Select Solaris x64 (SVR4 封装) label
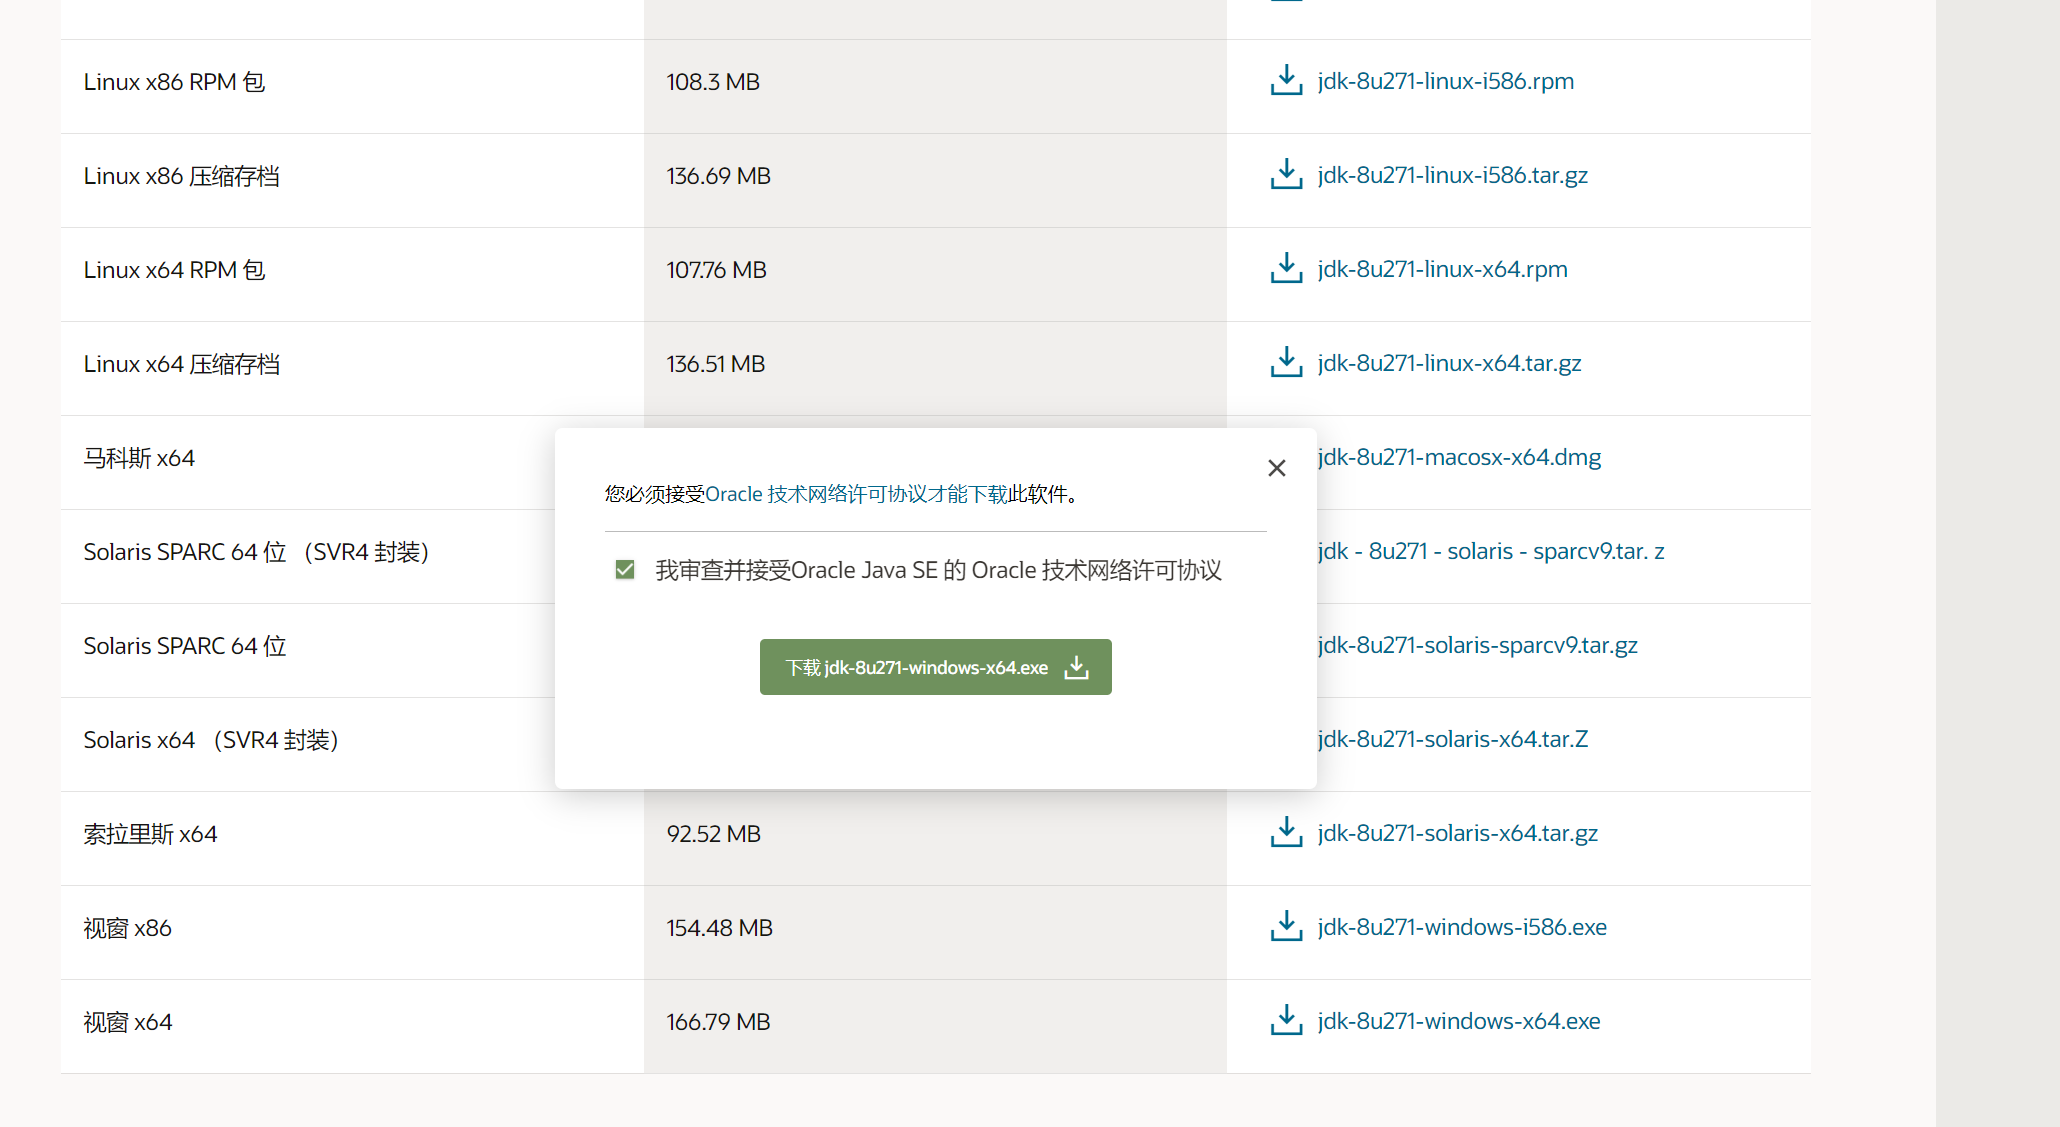The image size is (2060, 1127). [211, 740]
